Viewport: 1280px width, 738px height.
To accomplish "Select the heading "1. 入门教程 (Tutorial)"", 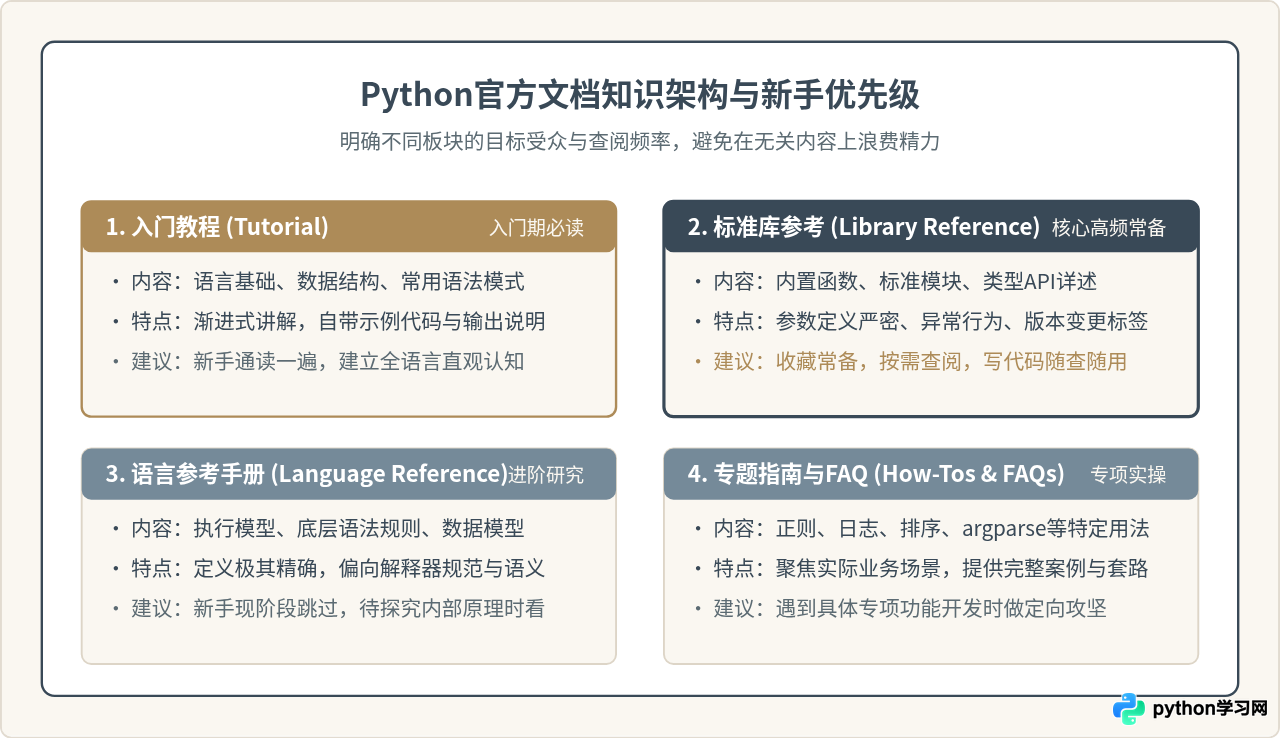I will [217, 227].
